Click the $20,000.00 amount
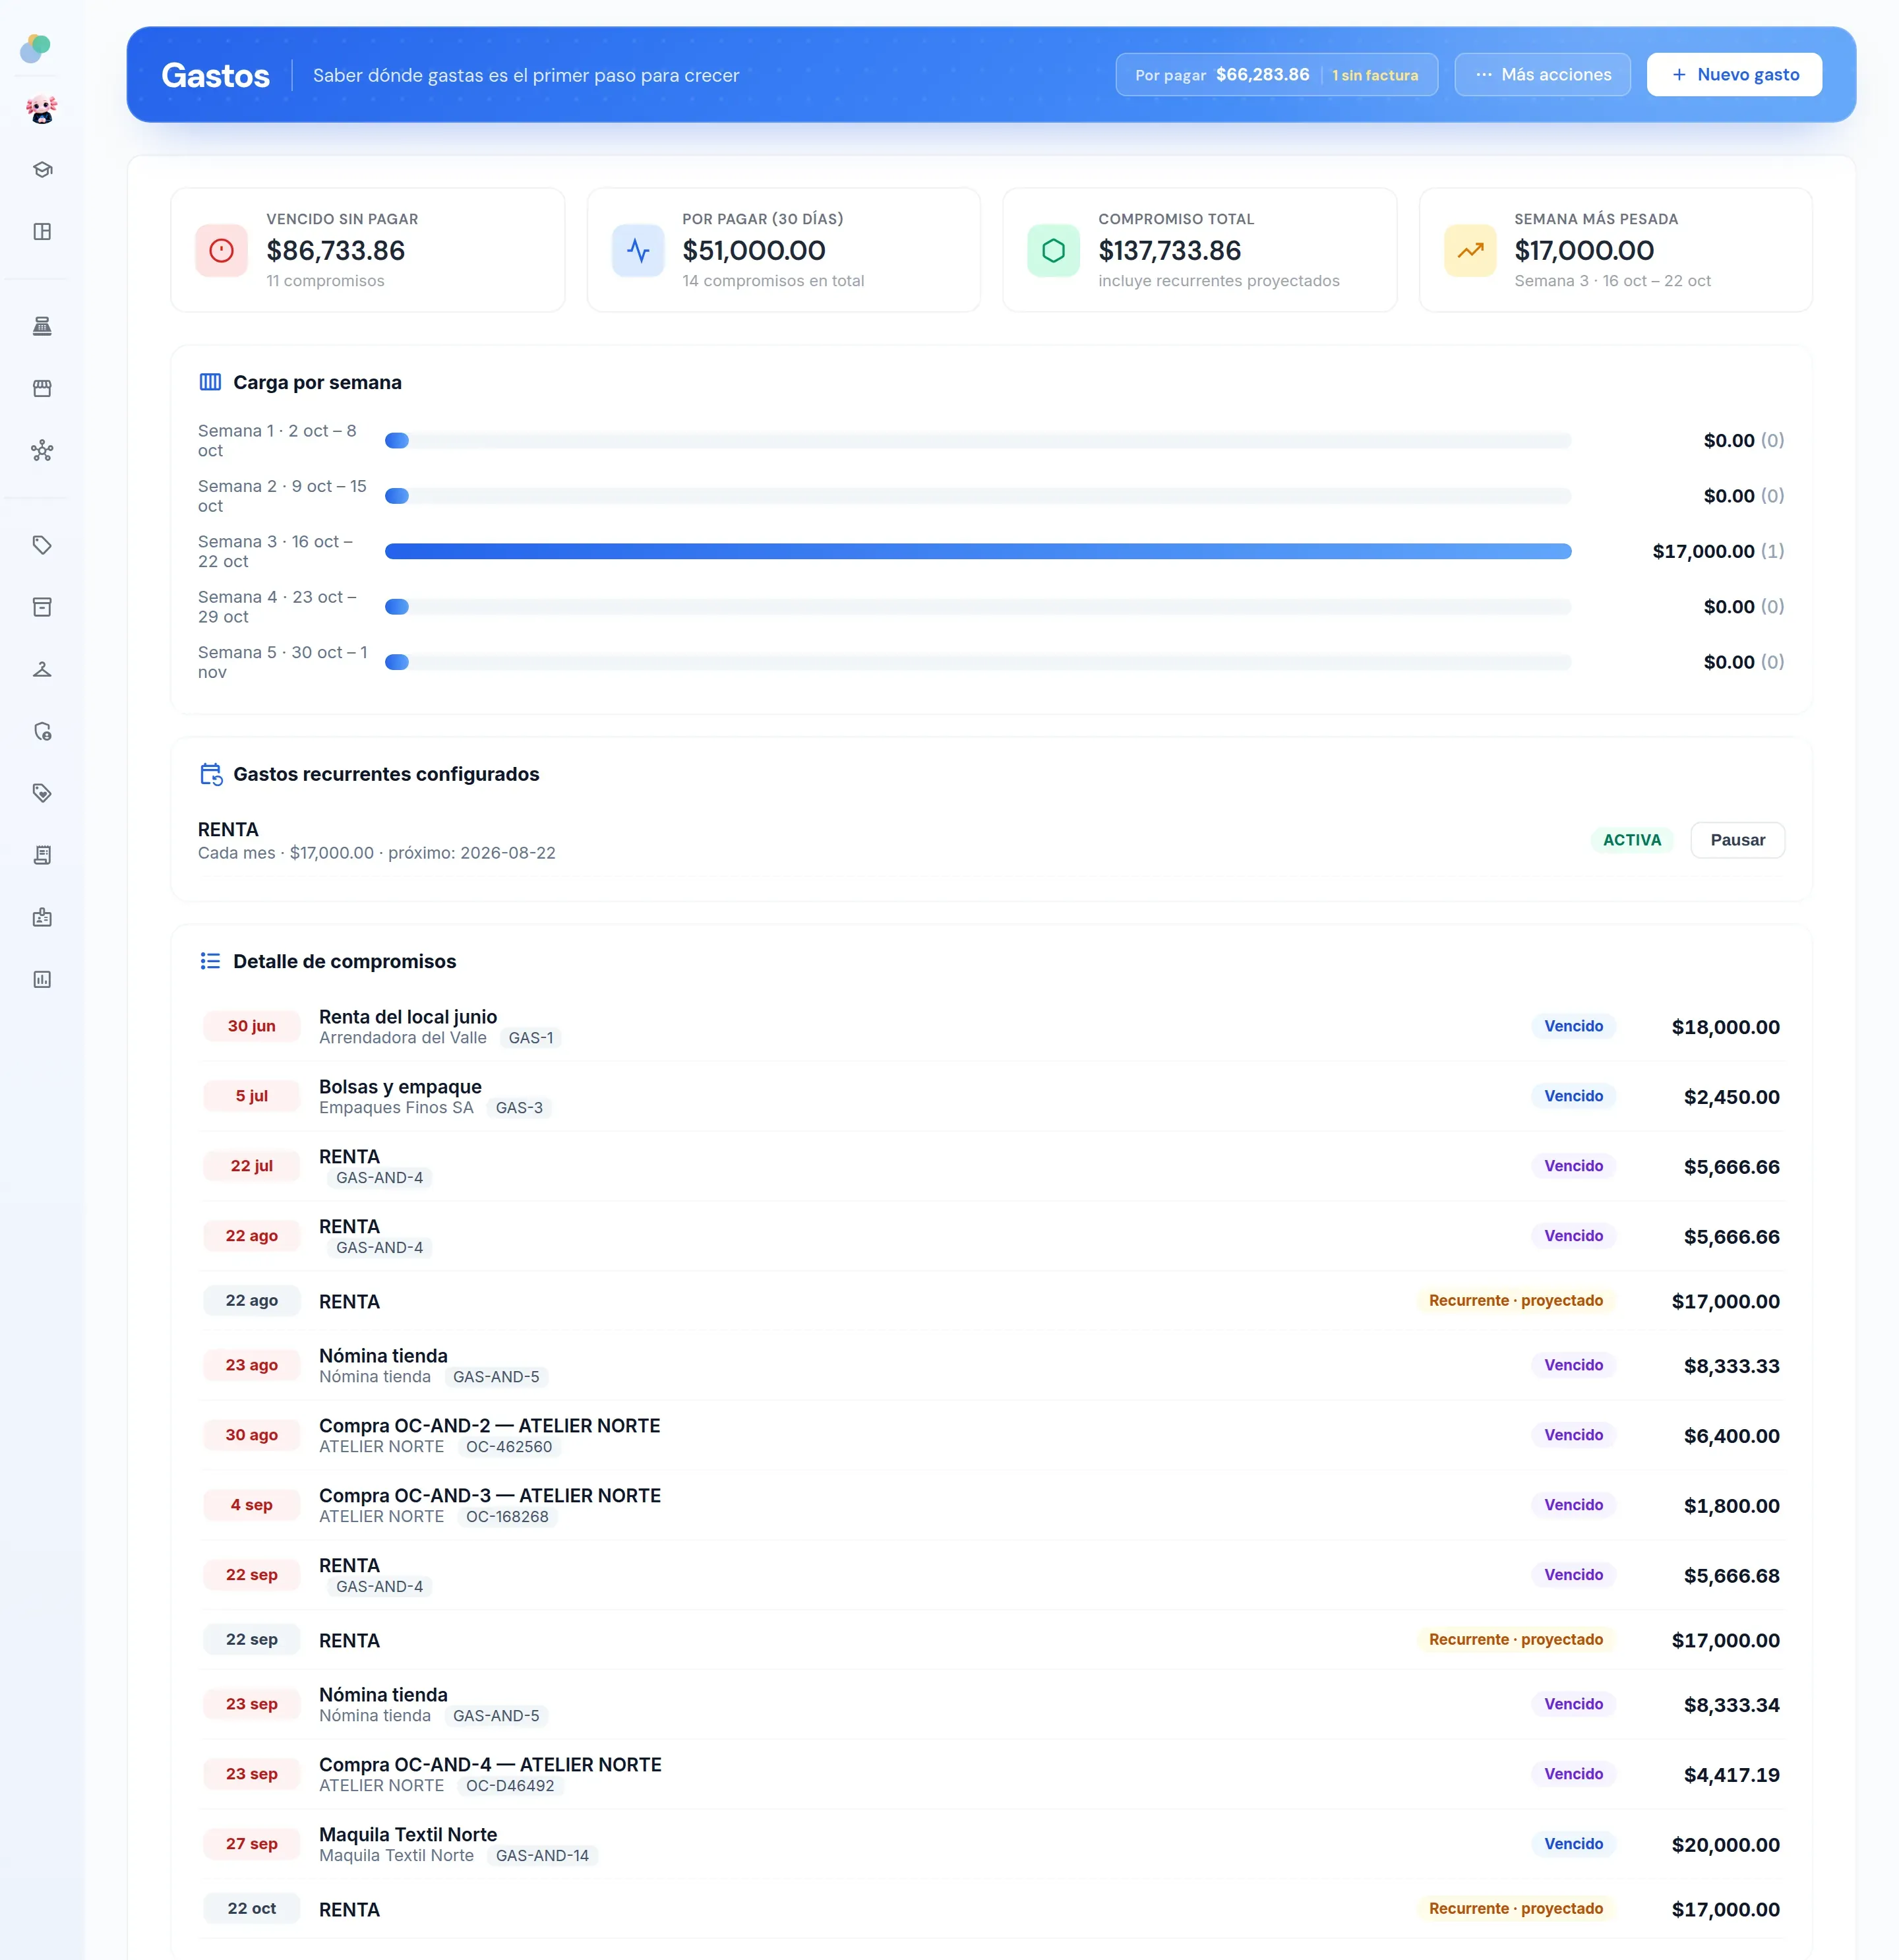The width and height of the screenshot is (1899, 1960). point(1725,1845)
